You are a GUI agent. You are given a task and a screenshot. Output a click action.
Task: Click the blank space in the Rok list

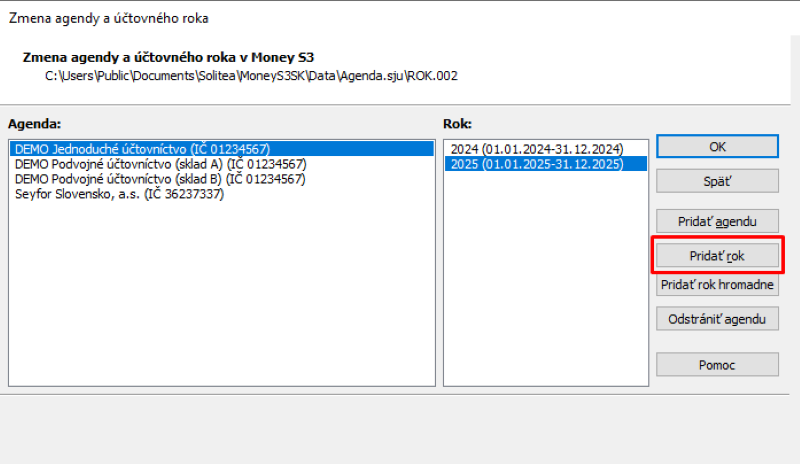(x=545, y=290)
